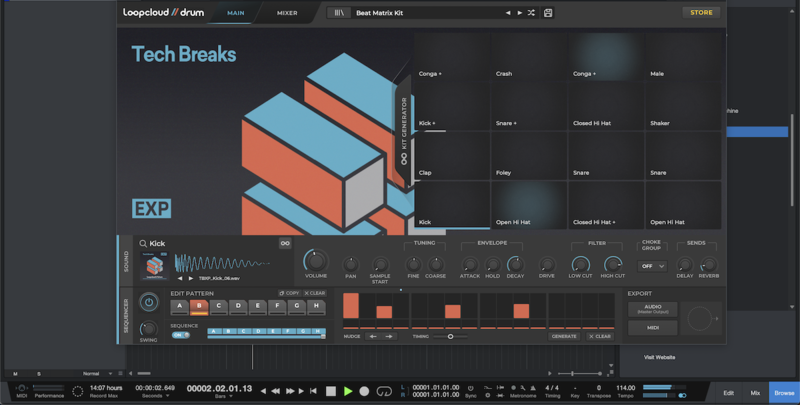Open the Choke Group OFF dropdown
The image size is (800, 405).
click(652, 266)
